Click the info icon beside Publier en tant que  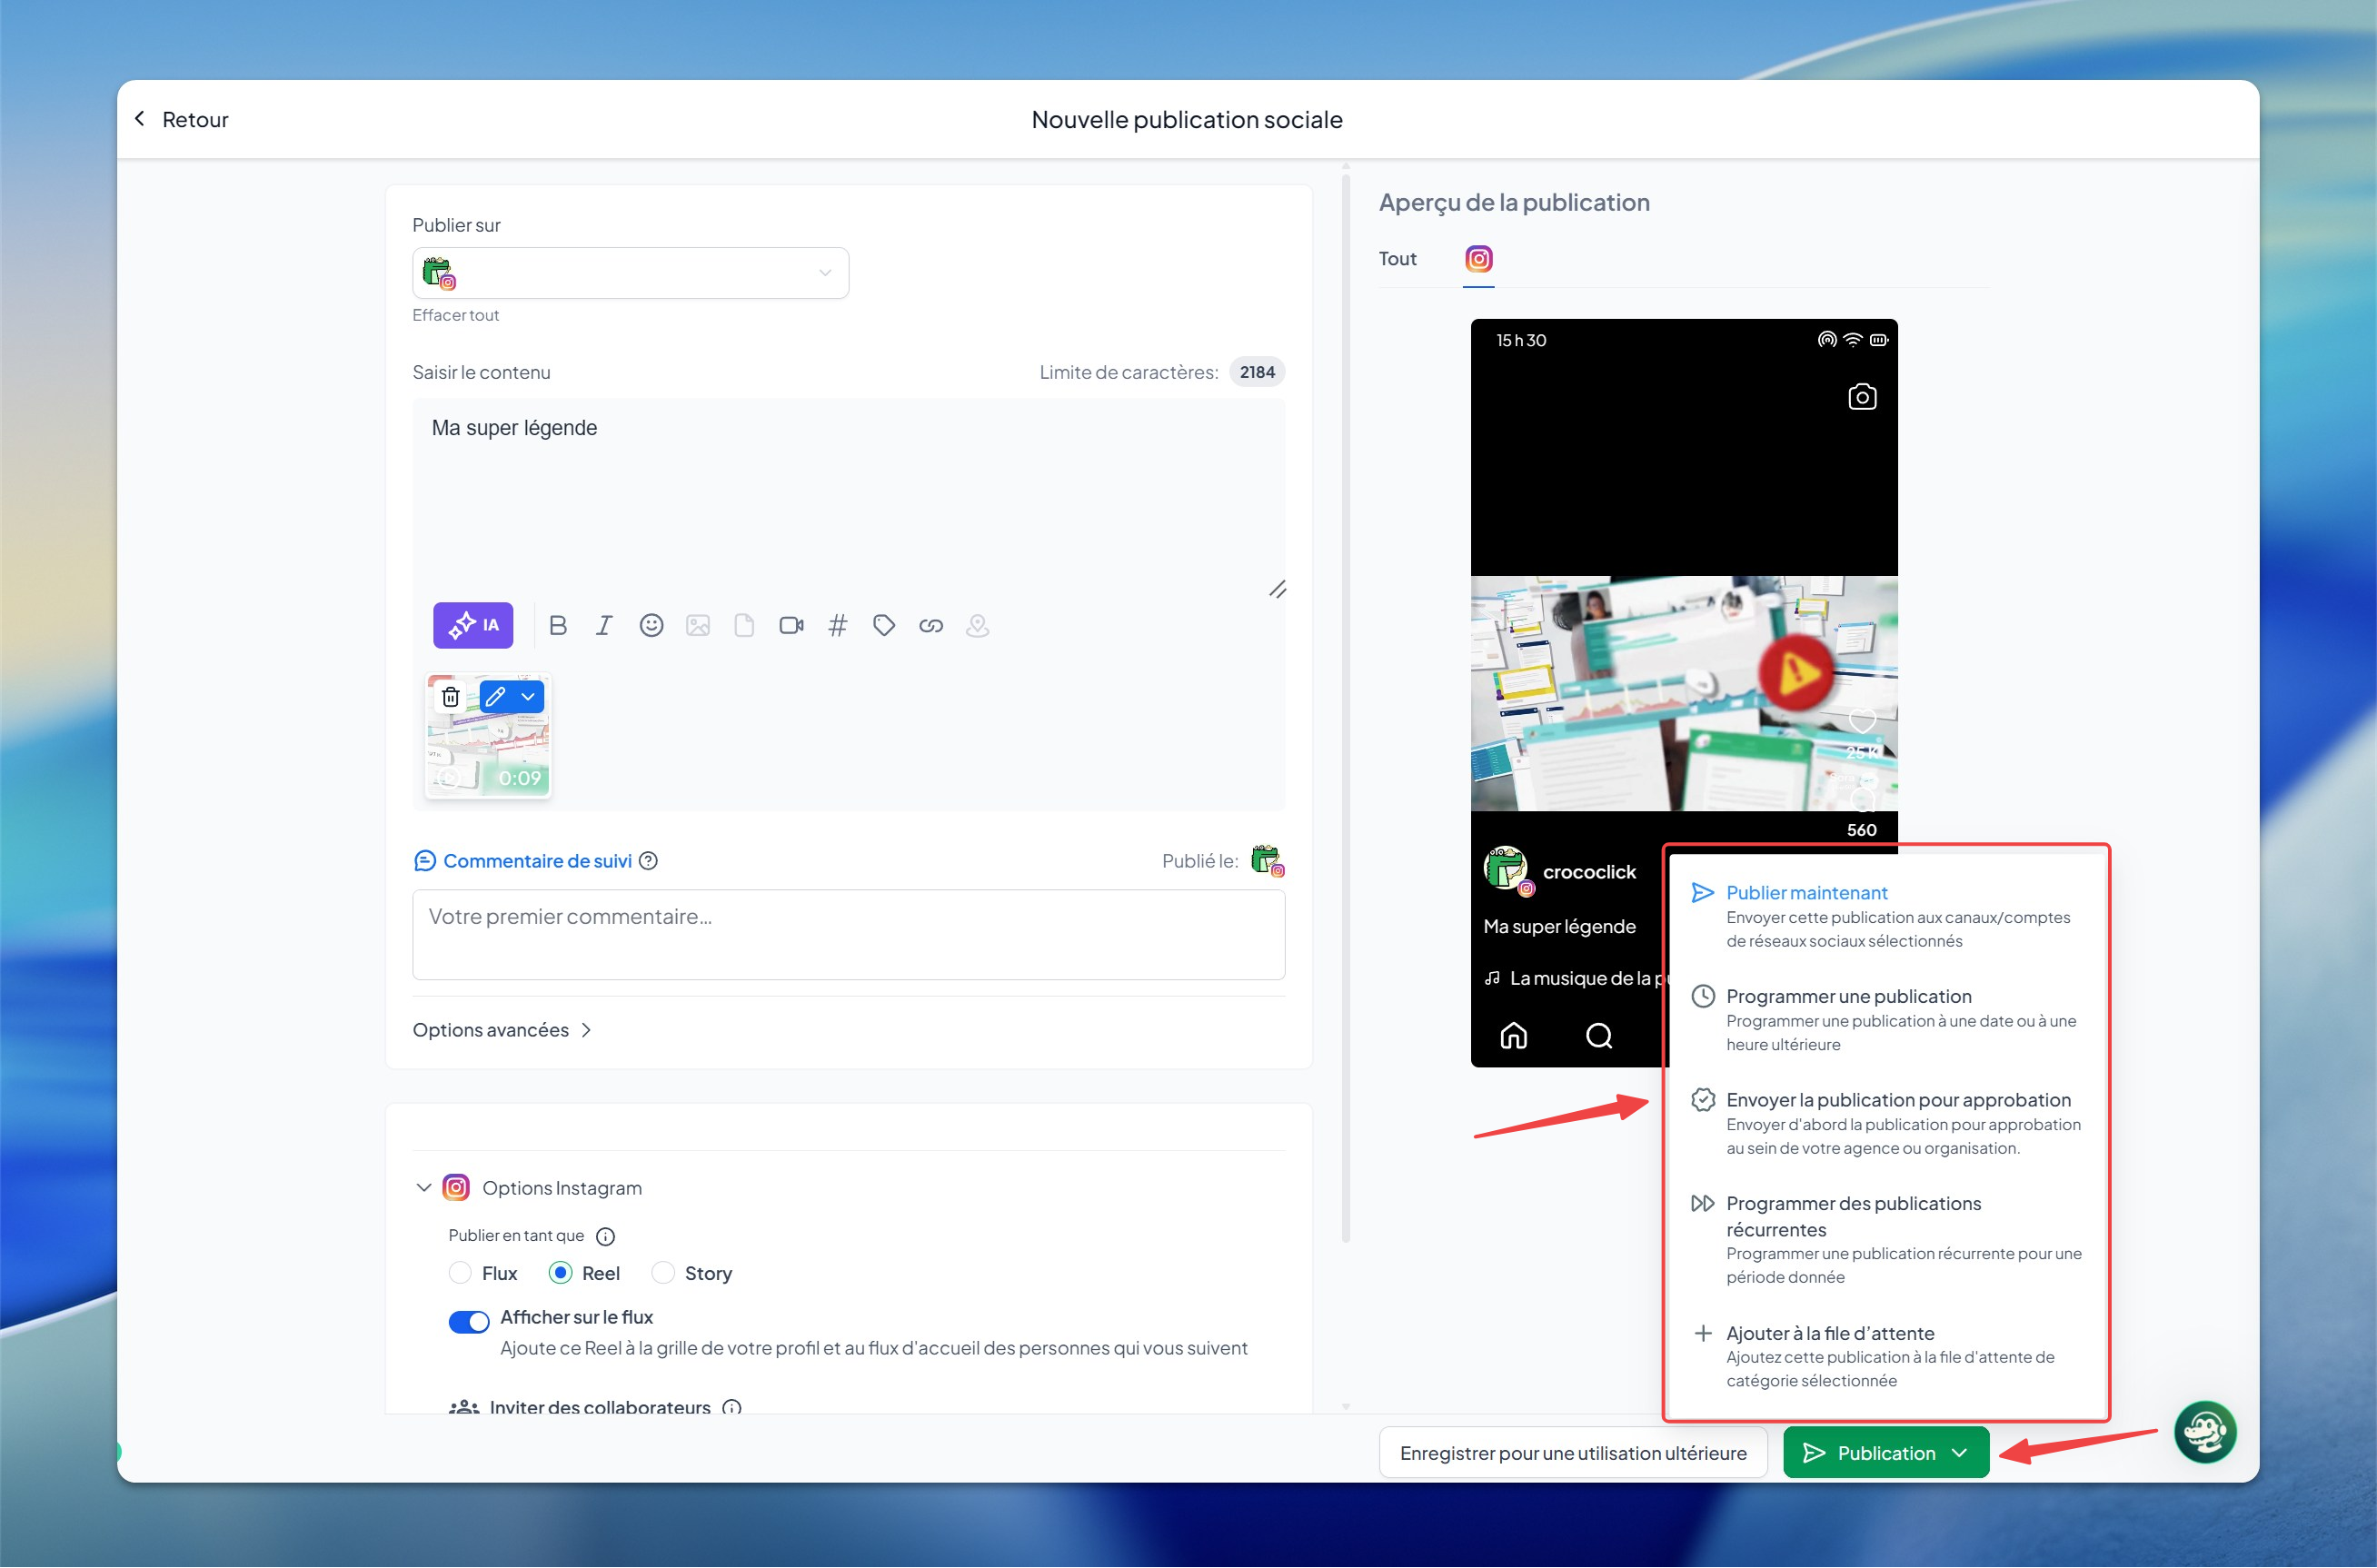point(605,1236)
